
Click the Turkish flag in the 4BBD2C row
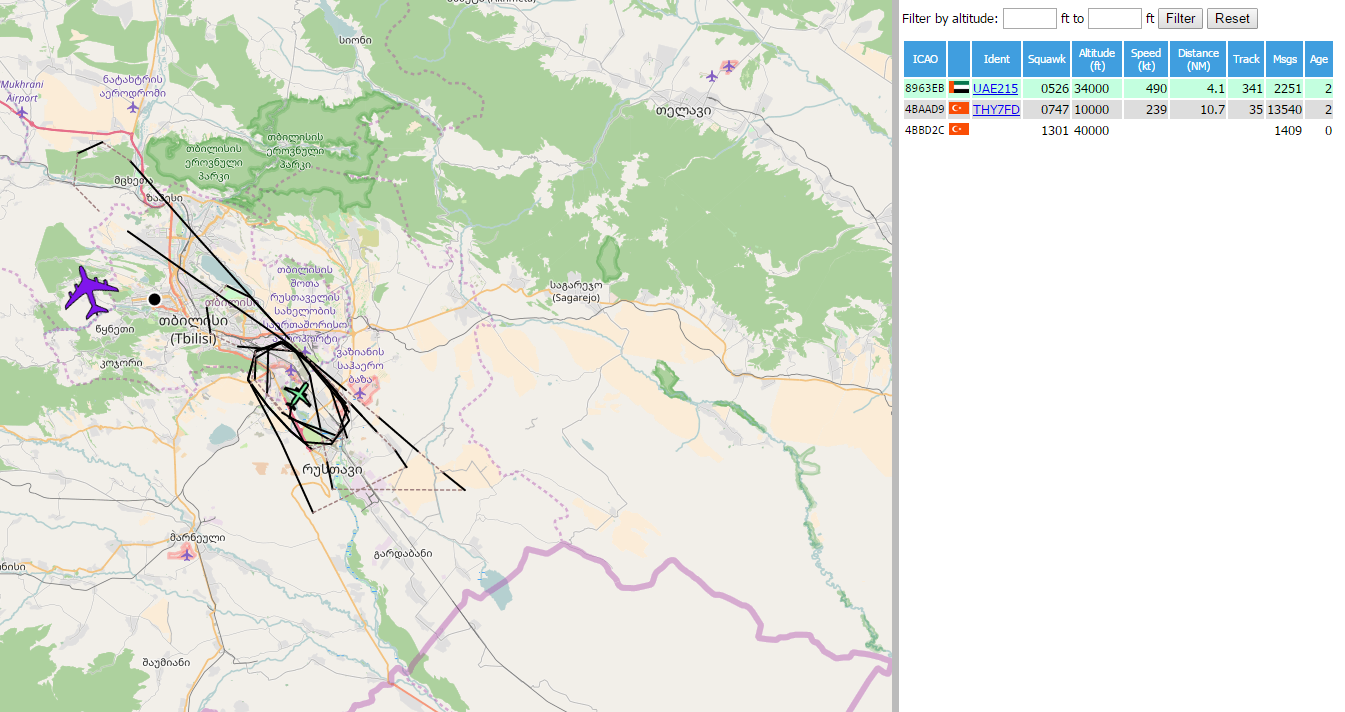coord(959,129)
